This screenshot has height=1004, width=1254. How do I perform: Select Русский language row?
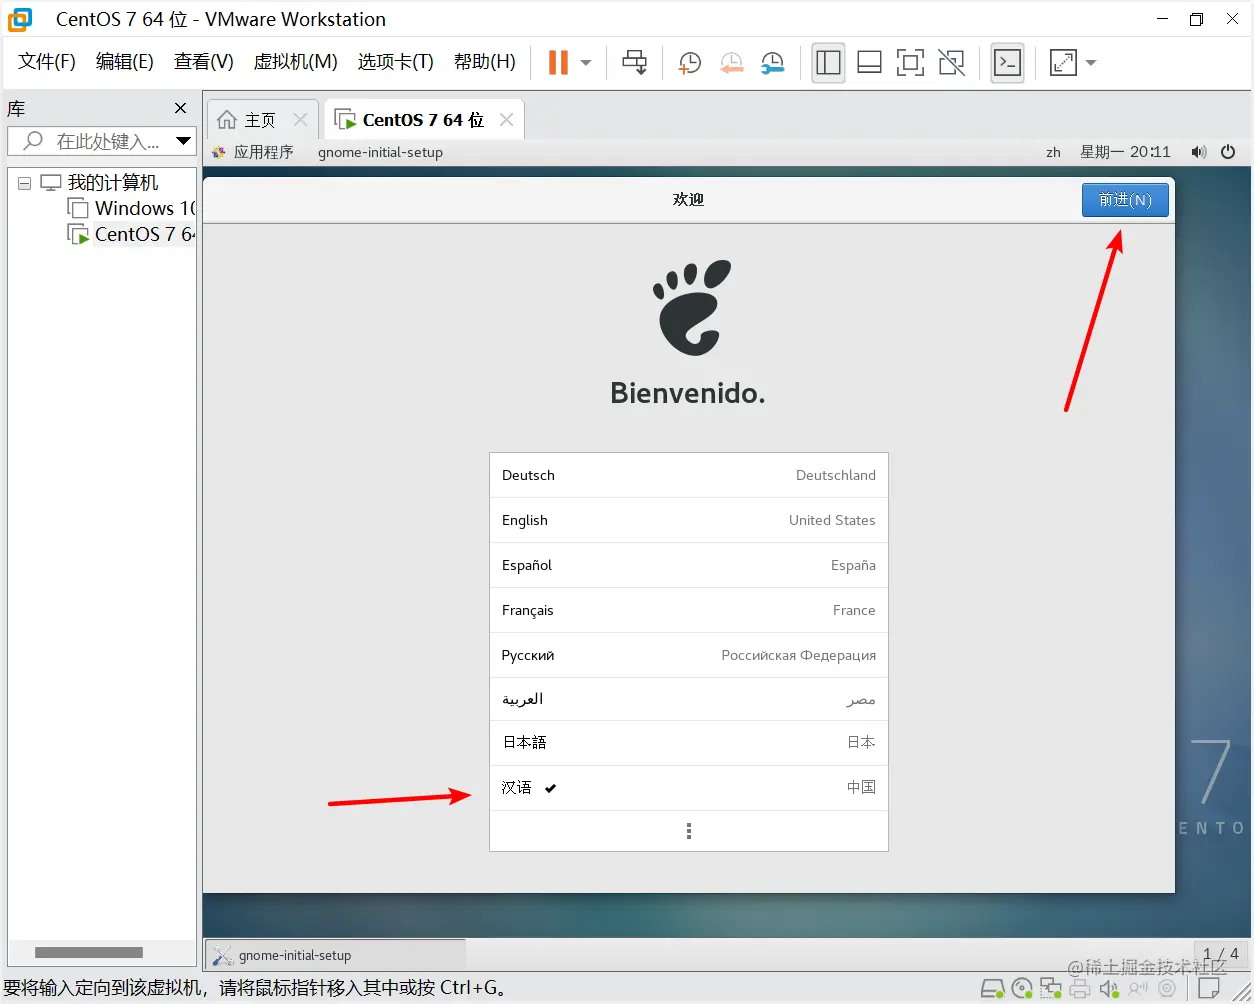[x=689, y=655]
